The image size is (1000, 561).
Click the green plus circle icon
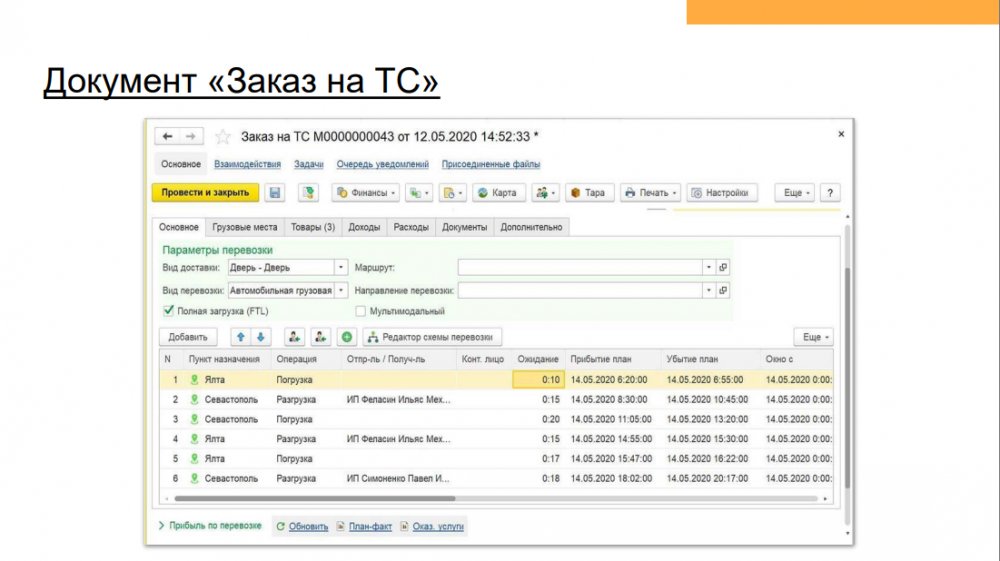[x=347, y=337]
